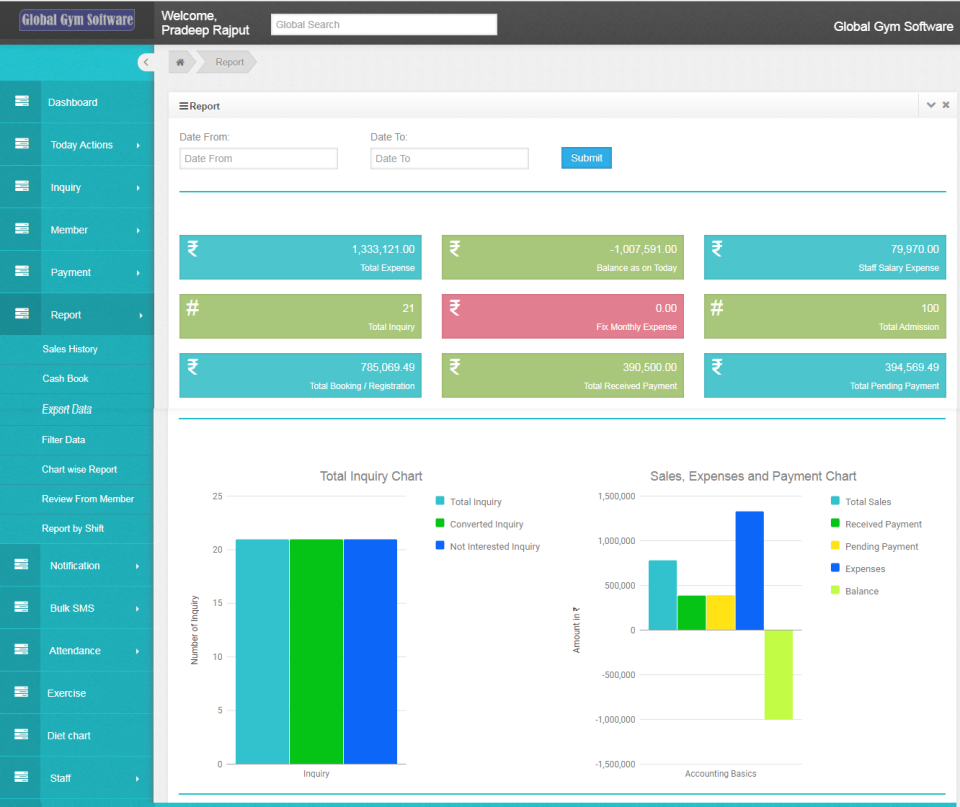Click the Dashboard sidebar icon
The height and width of the screenshot is (807, 960).
pyautogui.click(x=21, y=101)
